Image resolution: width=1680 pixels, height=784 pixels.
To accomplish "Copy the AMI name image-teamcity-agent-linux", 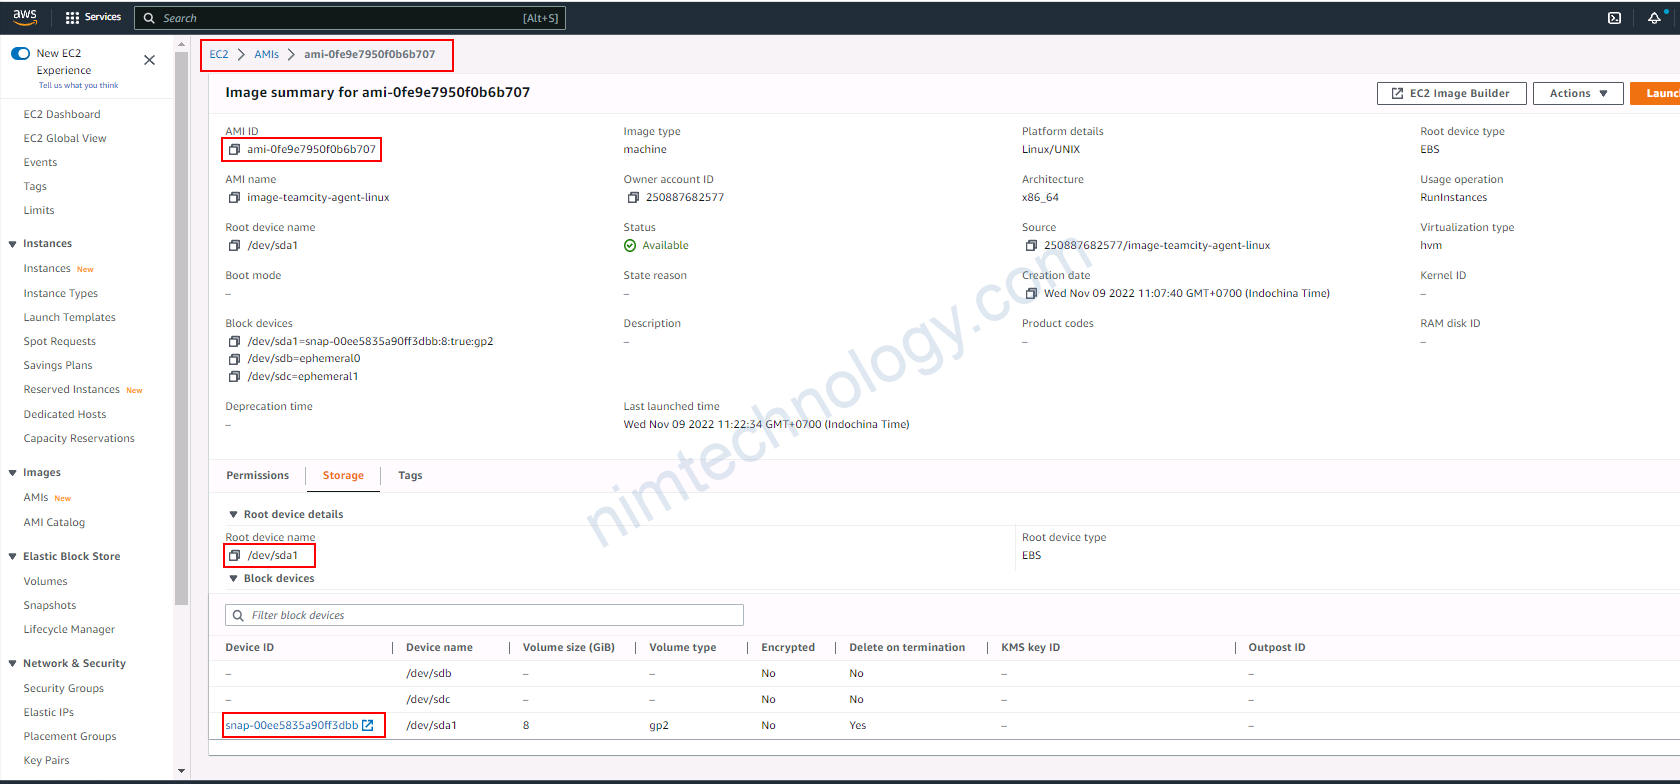I will [234, 197].
